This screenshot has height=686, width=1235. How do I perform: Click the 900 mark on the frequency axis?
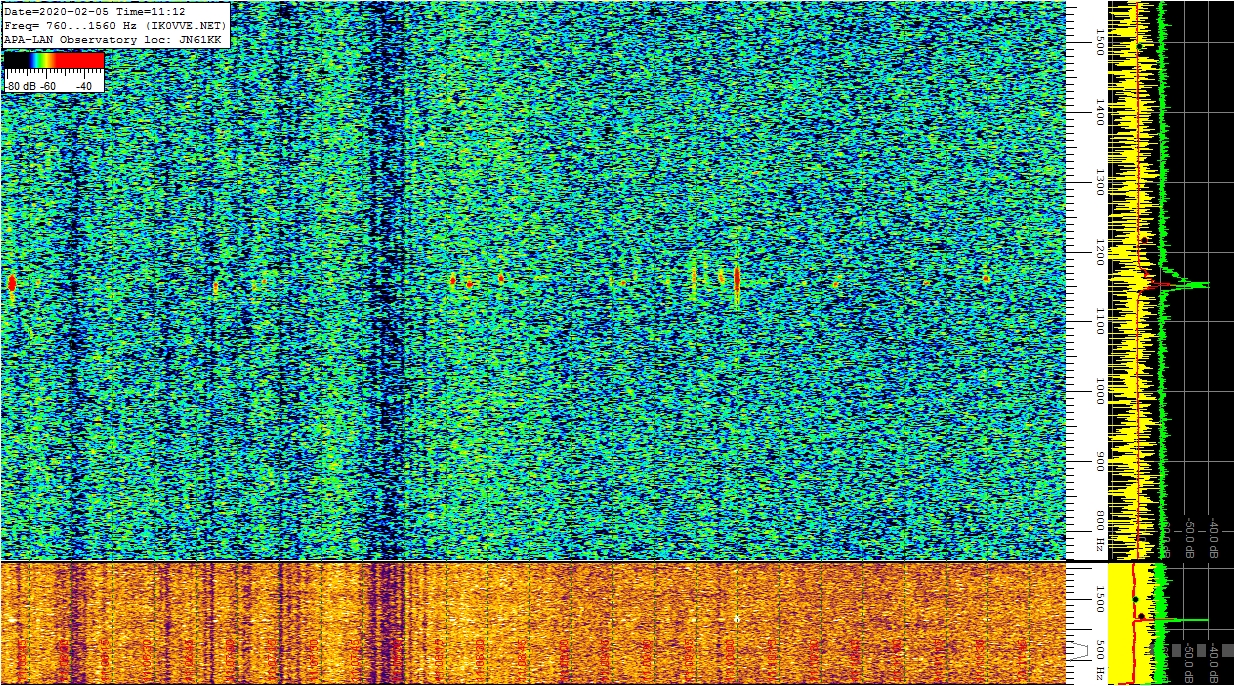click(x=1099, y=461)
